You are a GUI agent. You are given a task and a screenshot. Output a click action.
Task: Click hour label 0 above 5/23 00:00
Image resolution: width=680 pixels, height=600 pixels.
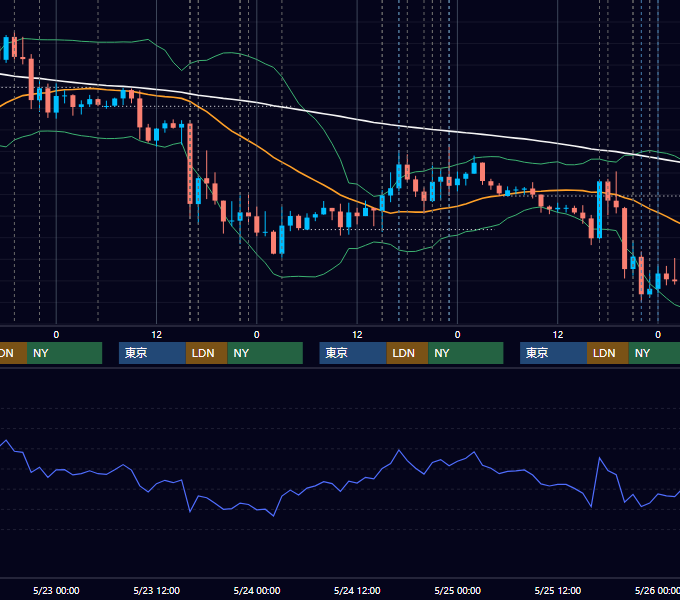[x=56, y=335]
